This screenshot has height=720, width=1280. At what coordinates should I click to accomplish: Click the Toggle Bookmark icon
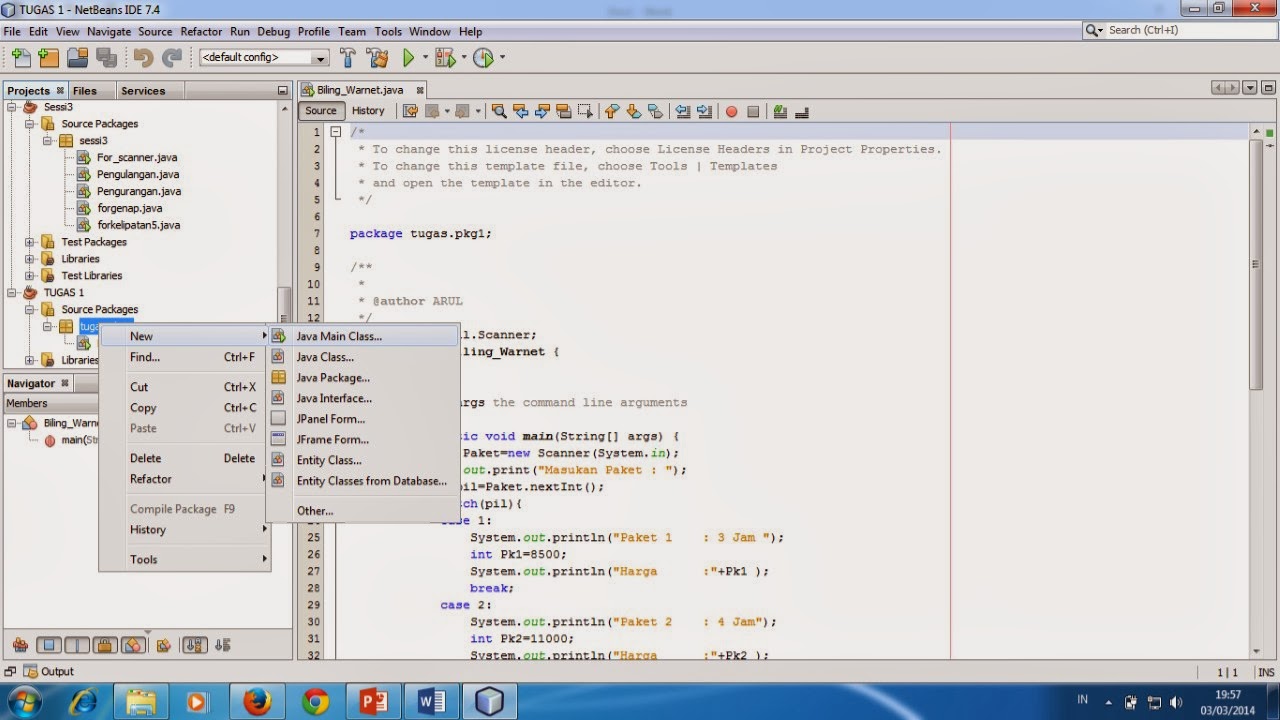(x=656, y=111)
